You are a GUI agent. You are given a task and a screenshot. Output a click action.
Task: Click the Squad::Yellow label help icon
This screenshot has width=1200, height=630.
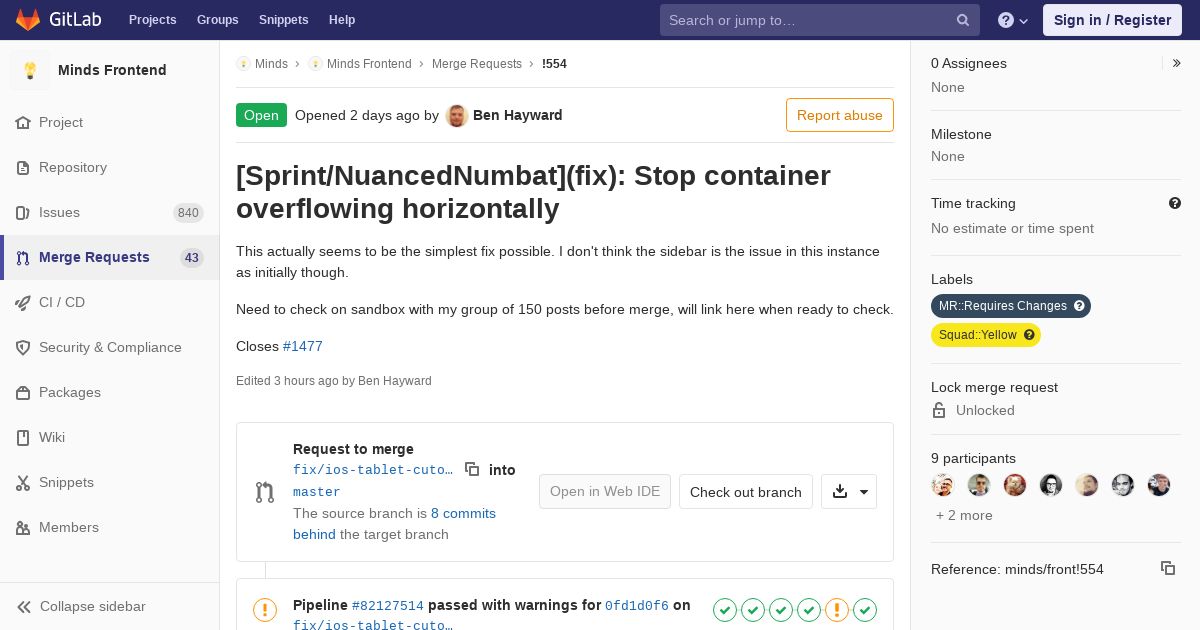click(x=1029, y=335)
